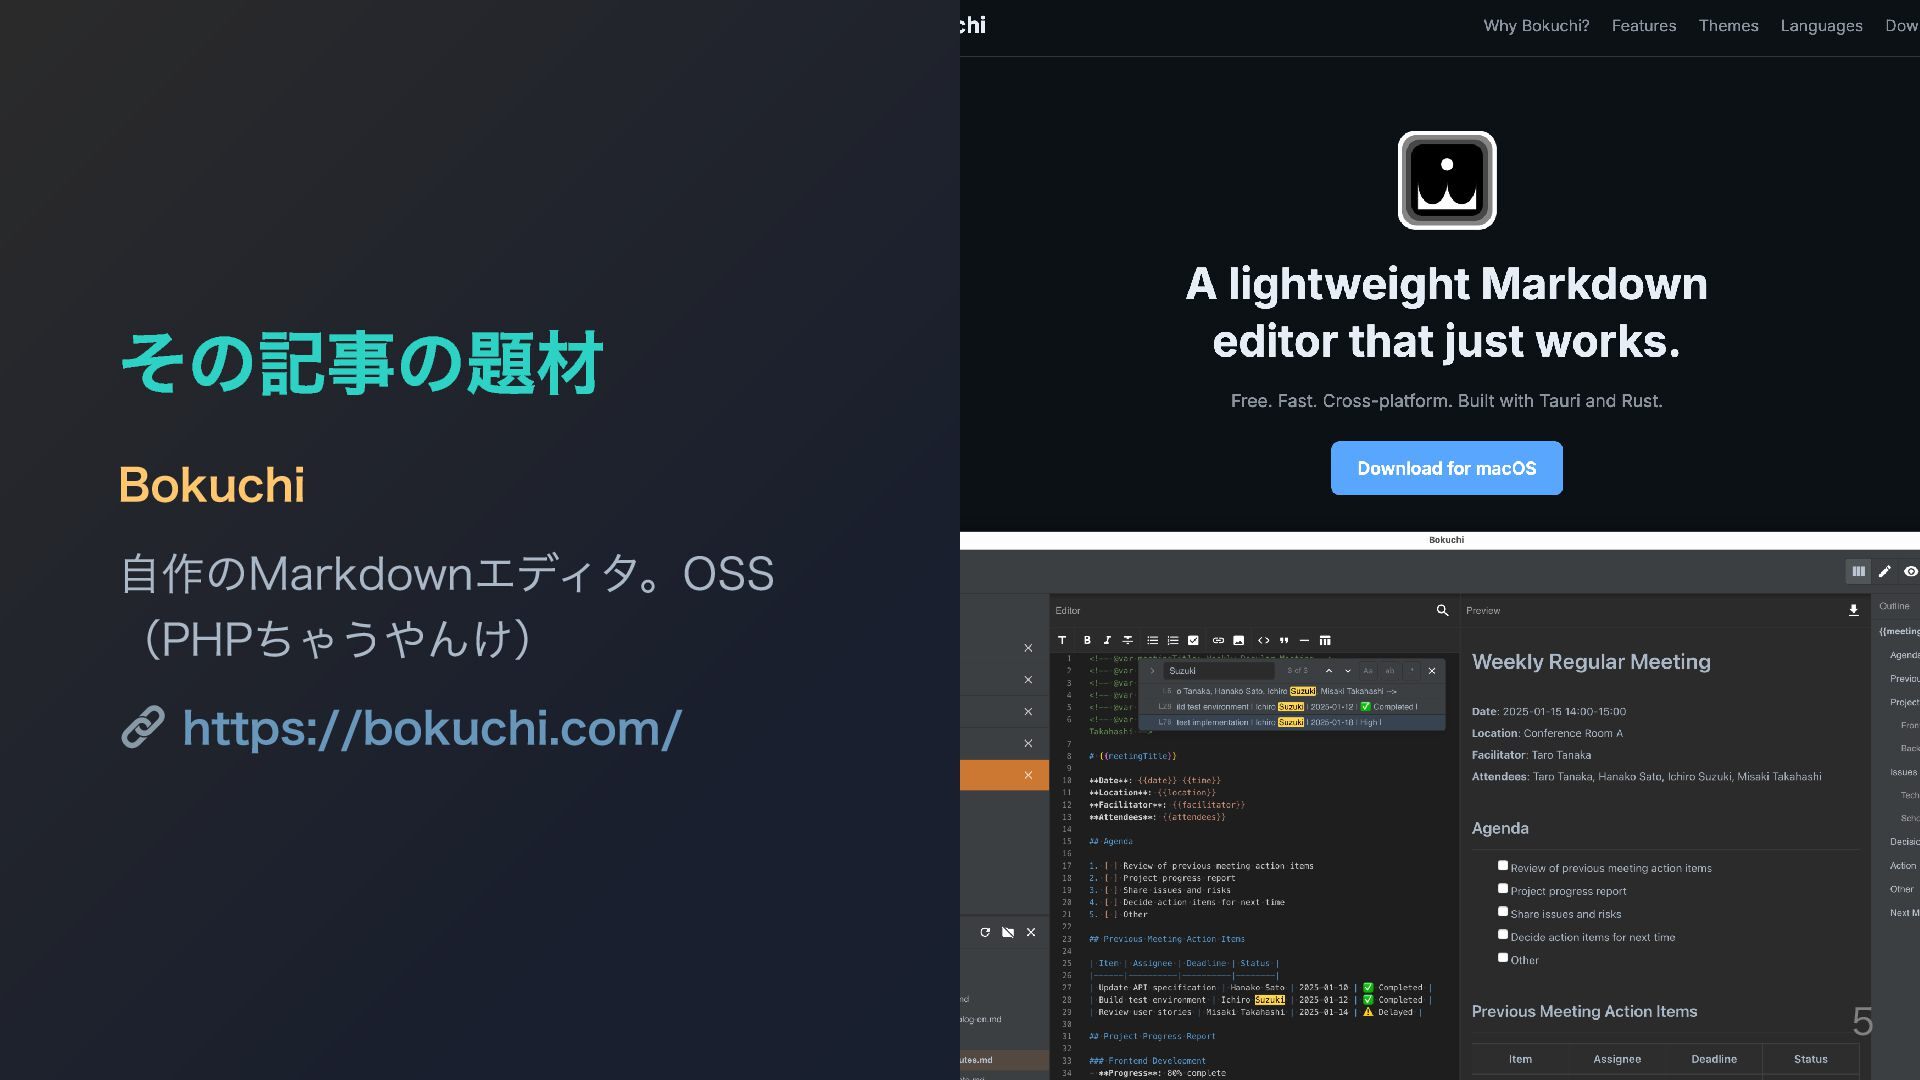Toggle case-sensitive 'Aa' search option
Image resolution: width=1920 pixels, height=1080 pixels.
point(1368,671)
